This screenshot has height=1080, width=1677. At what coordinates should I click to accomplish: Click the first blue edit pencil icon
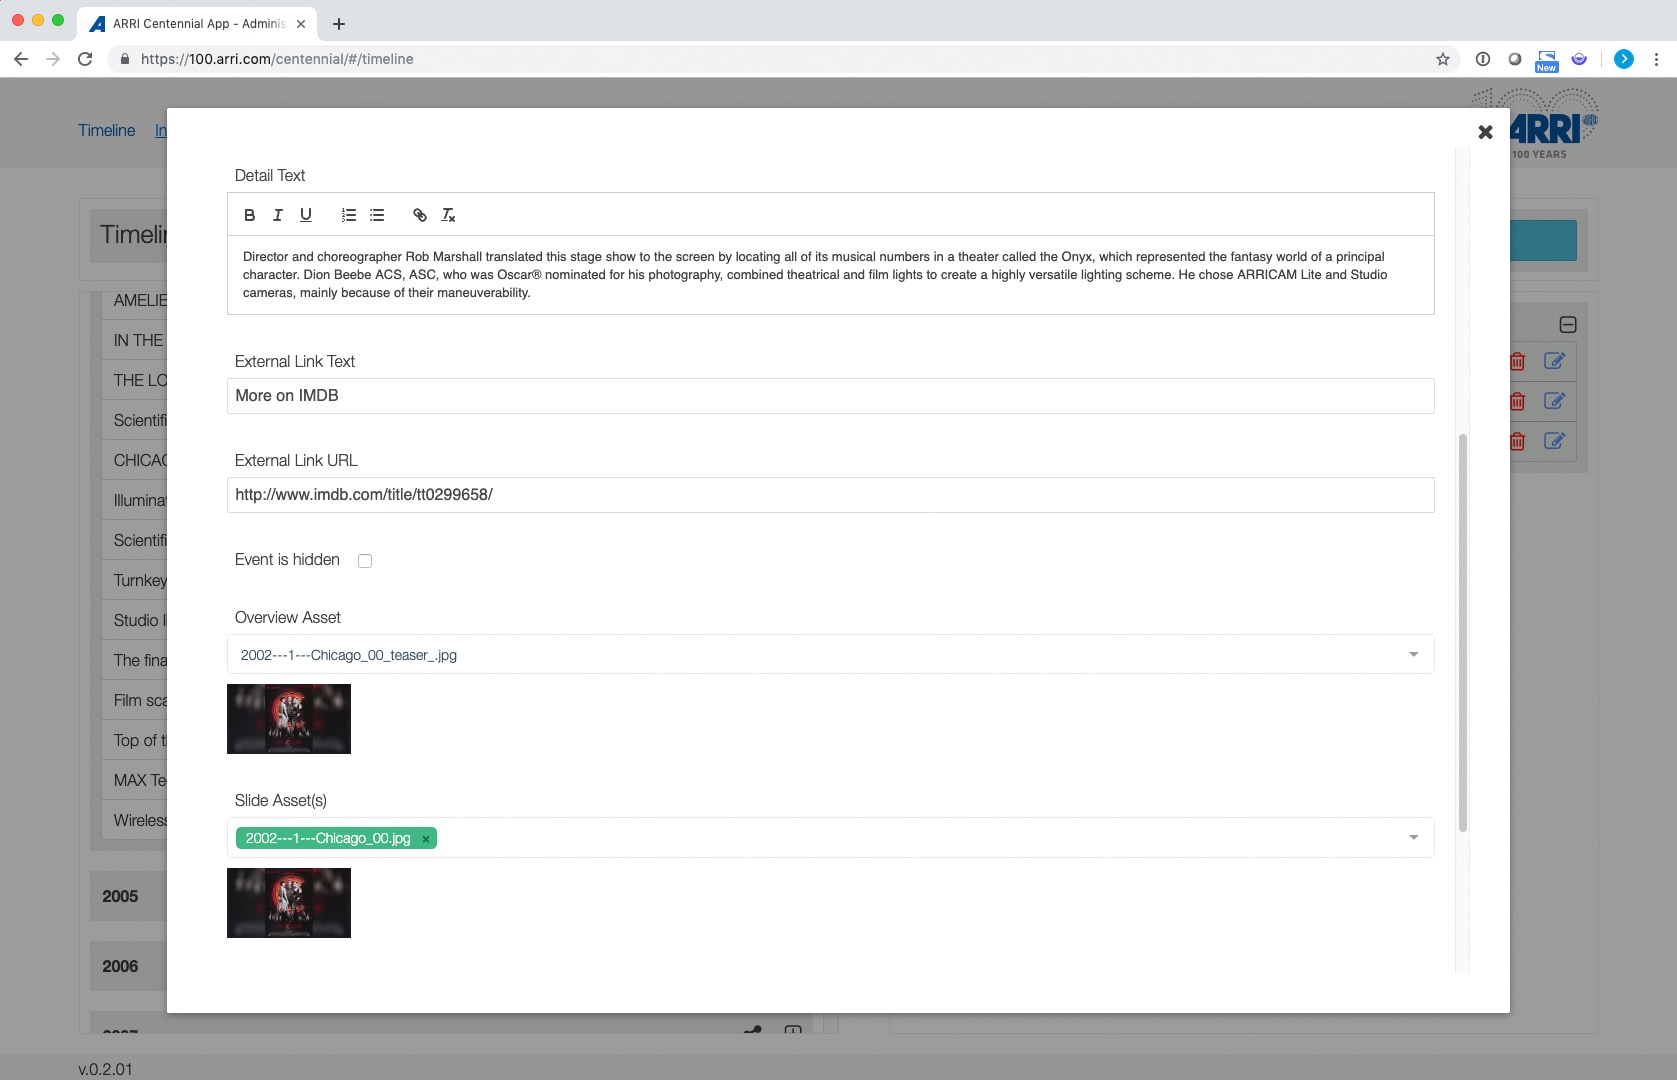[x=1554, y=361]
